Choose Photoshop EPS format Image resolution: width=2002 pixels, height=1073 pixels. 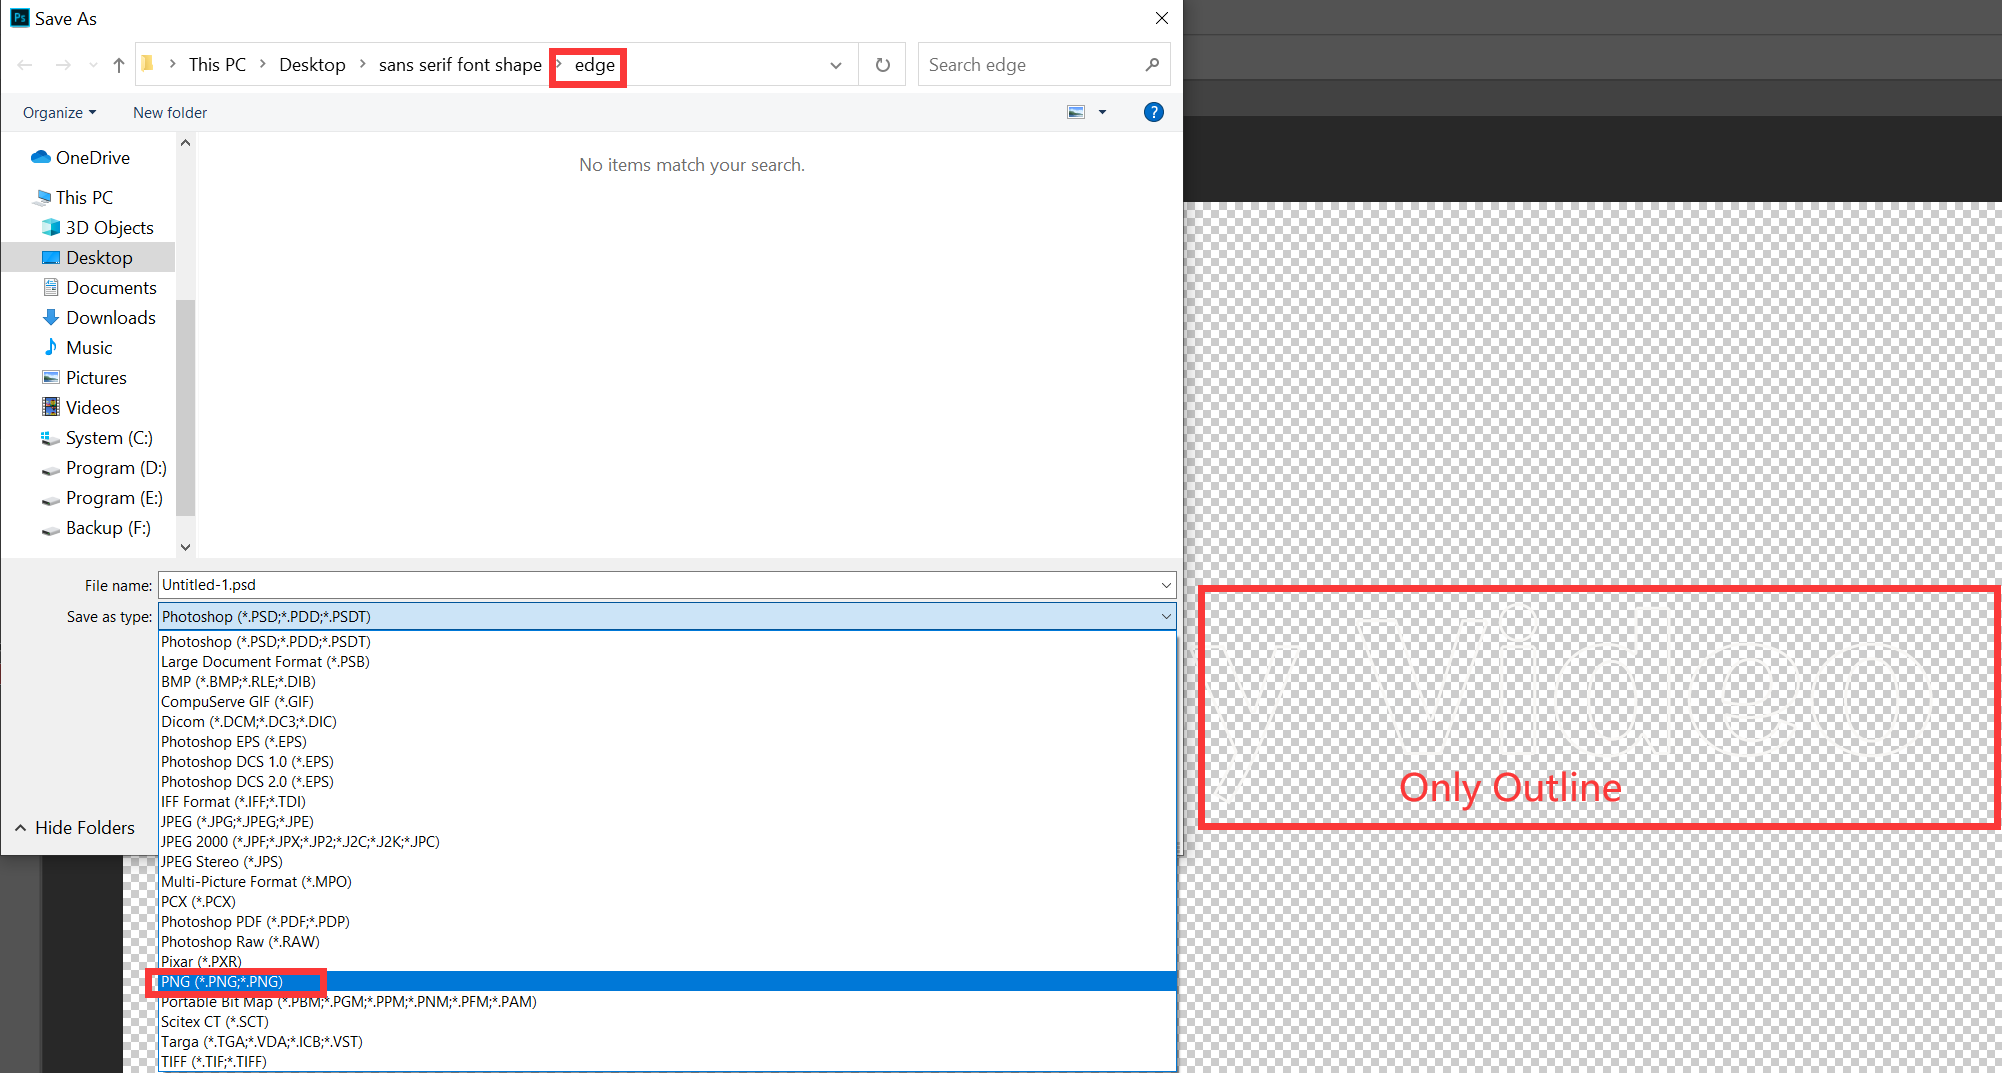(667, 742)
